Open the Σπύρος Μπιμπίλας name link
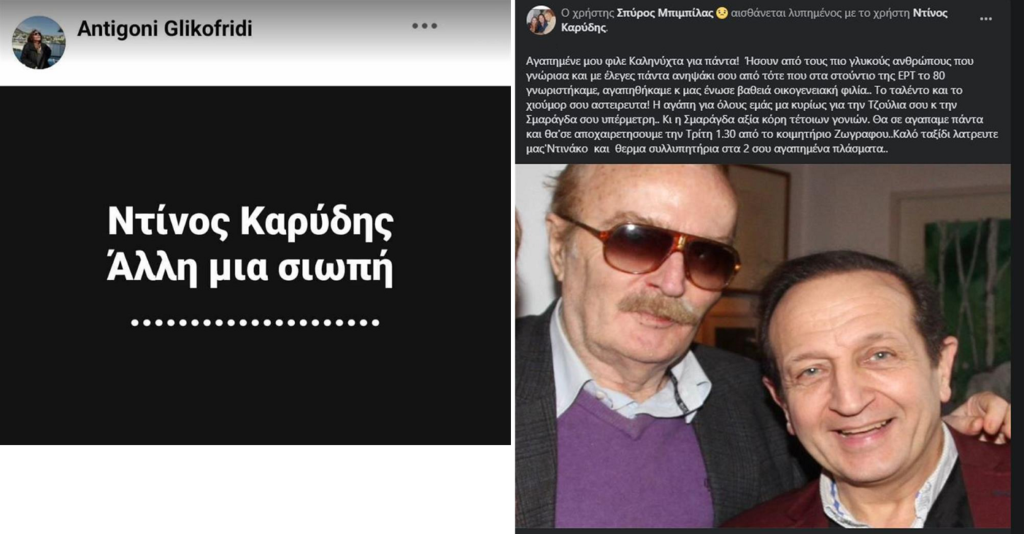Screen dimensions: 1024x534 tap(665, 13)
